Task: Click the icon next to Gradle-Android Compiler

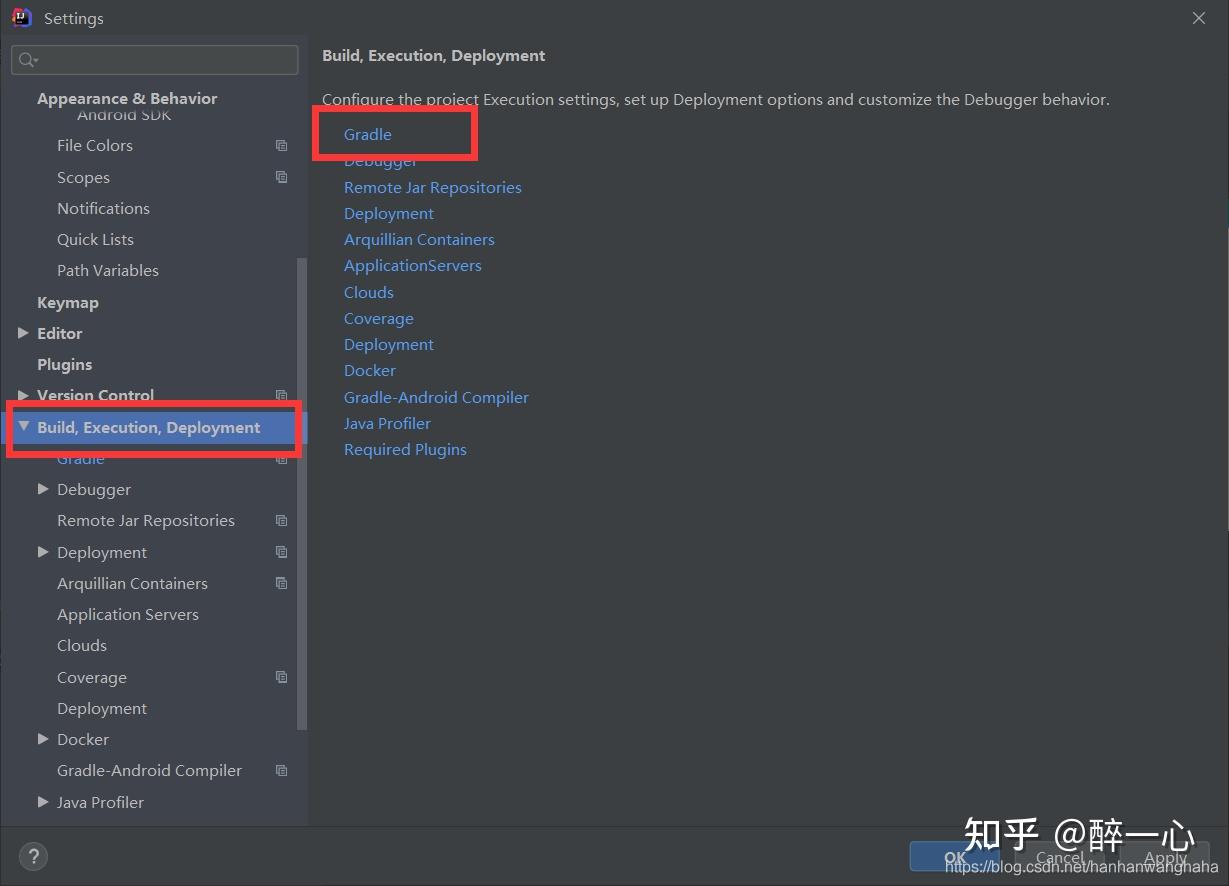Action: (281, 770)
